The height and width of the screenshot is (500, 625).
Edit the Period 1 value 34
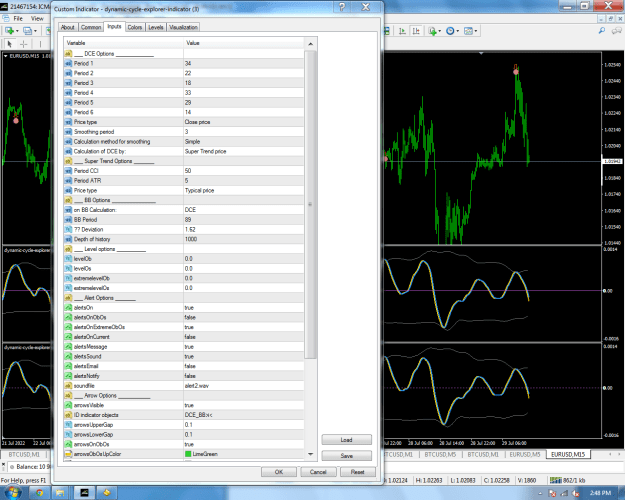point(244,63)
